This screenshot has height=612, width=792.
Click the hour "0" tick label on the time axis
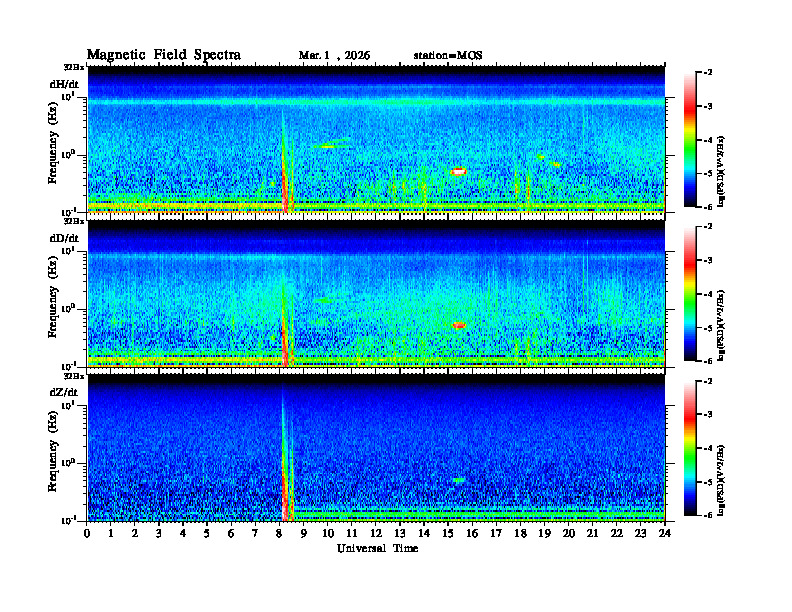point(87,534)
